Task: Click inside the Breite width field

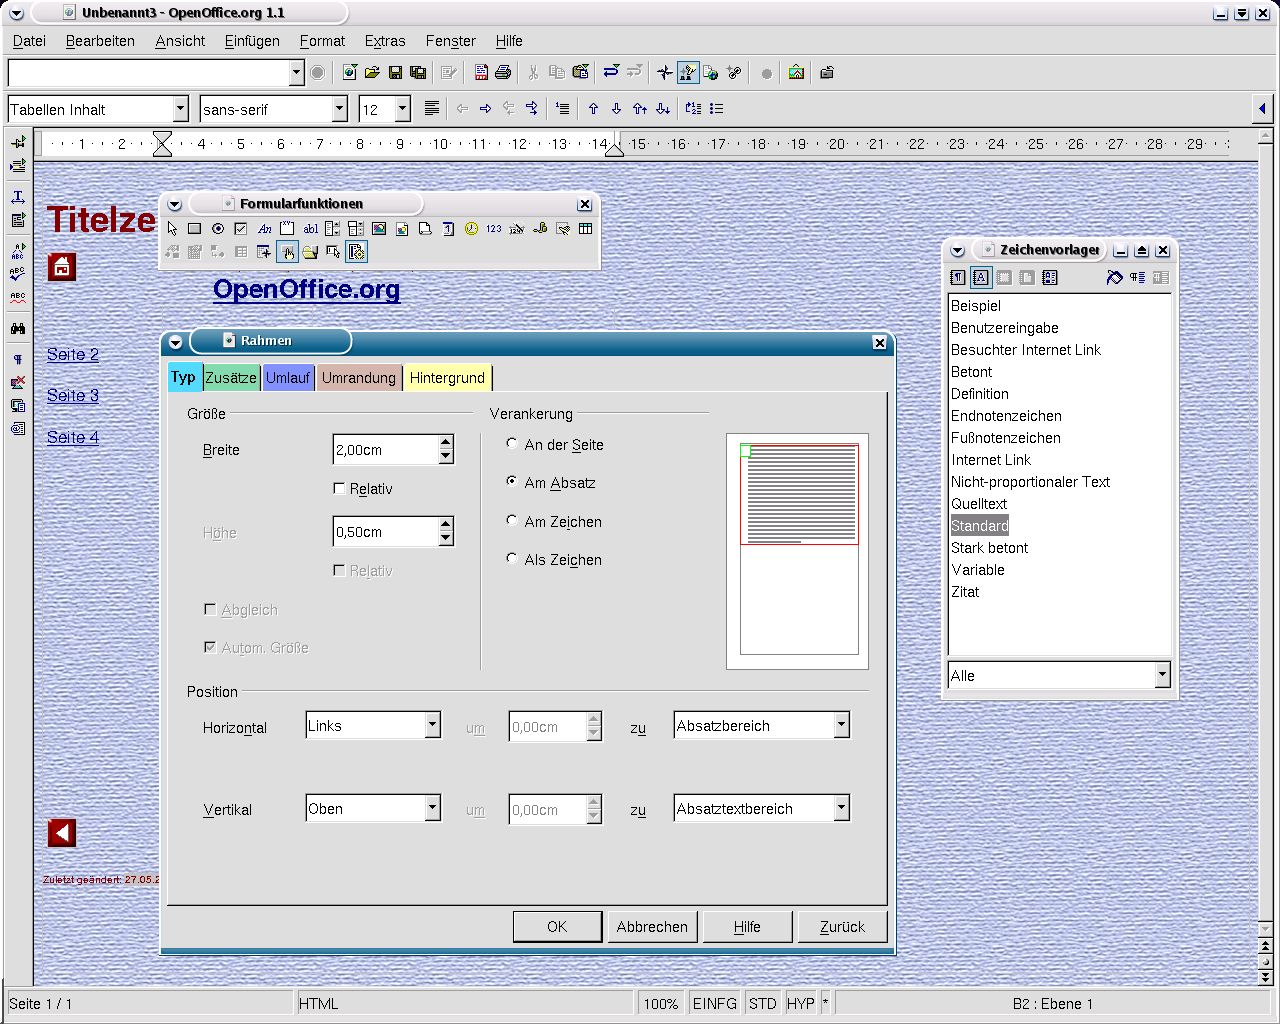Action: (x=384, y=450)
